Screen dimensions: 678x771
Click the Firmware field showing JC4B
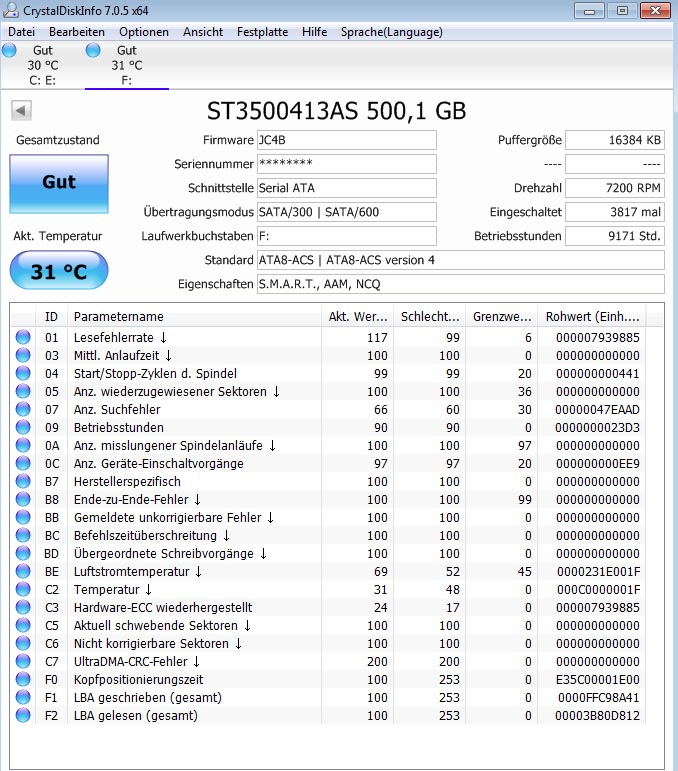[347, 140]
